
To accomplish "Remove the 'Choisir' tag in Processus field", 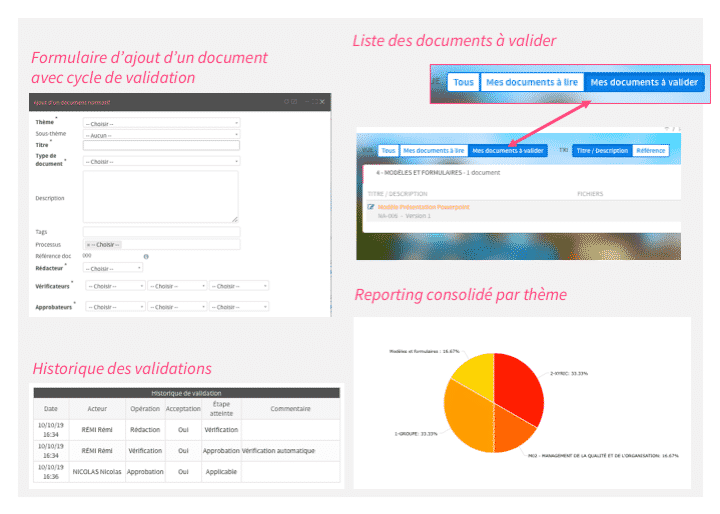I will pyautogui.click(x=89, y=245).
